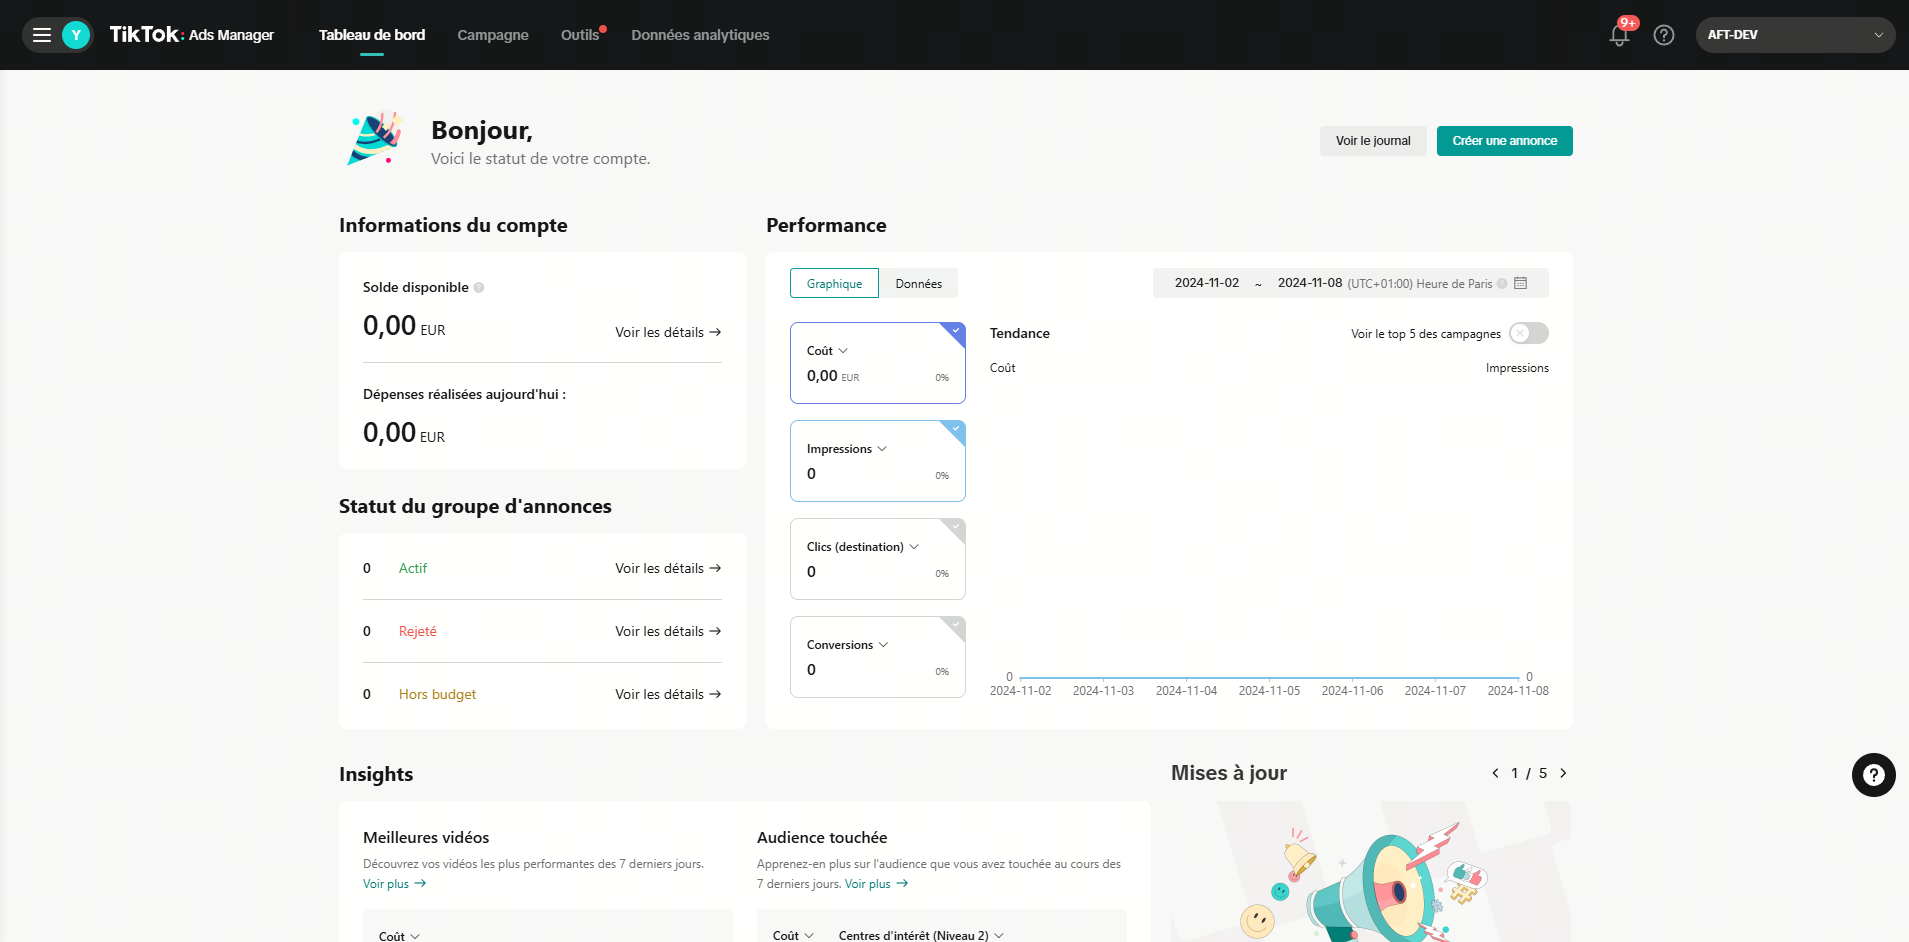Click the Créer une annonce button
Screen dimensions: 1909x942
tap(1504, 141)
